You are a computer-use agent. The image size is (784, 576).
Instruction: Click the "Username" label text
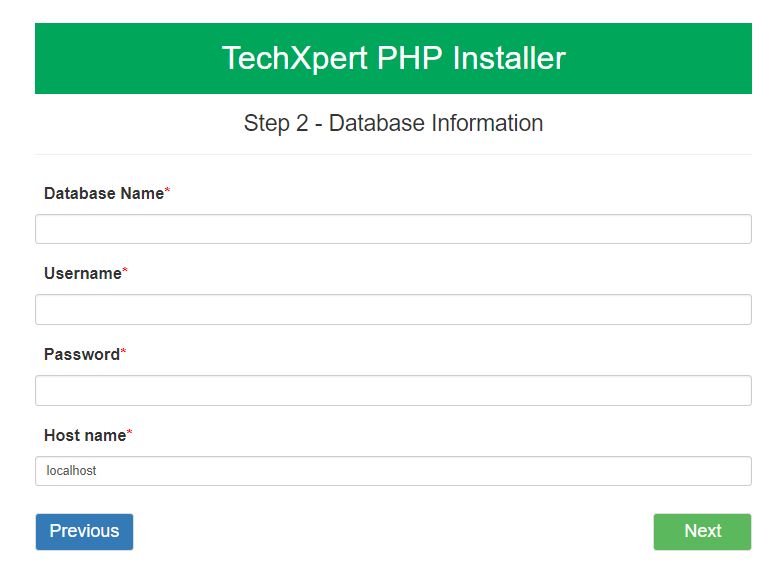click(82, 274)
